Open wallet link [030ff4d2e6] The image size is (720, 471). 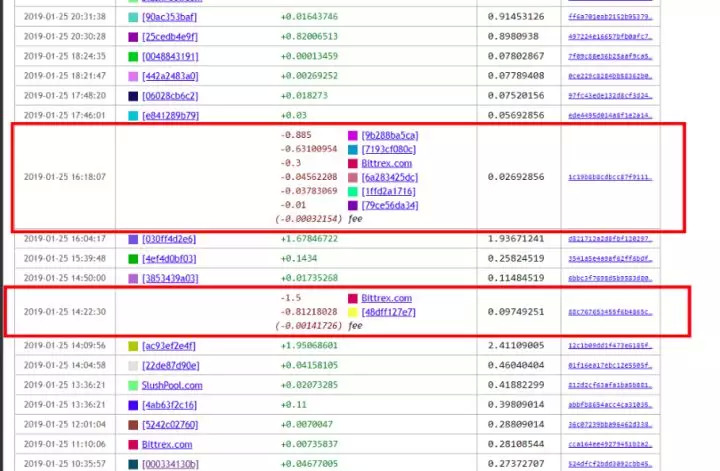[x=169, y=239]
